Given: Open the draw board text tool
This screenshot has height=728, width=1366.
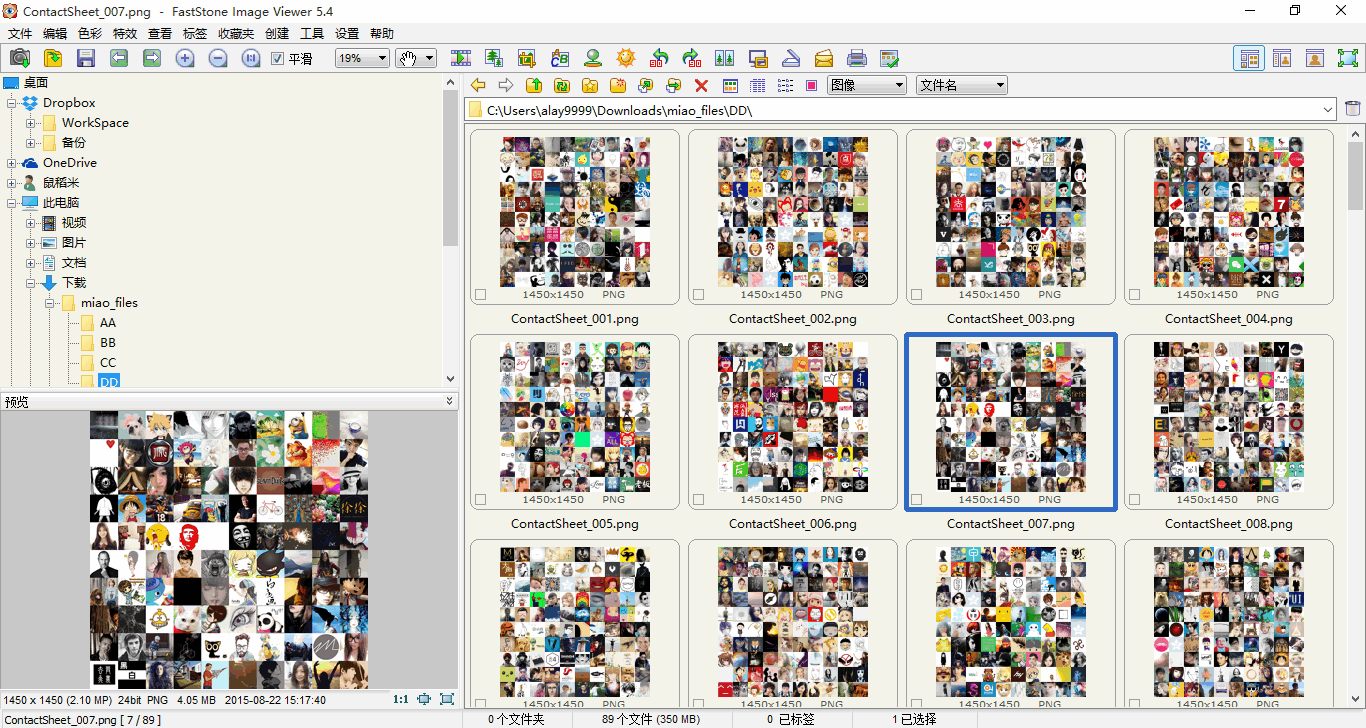Looking at the screenshot, I should [560, 58].
